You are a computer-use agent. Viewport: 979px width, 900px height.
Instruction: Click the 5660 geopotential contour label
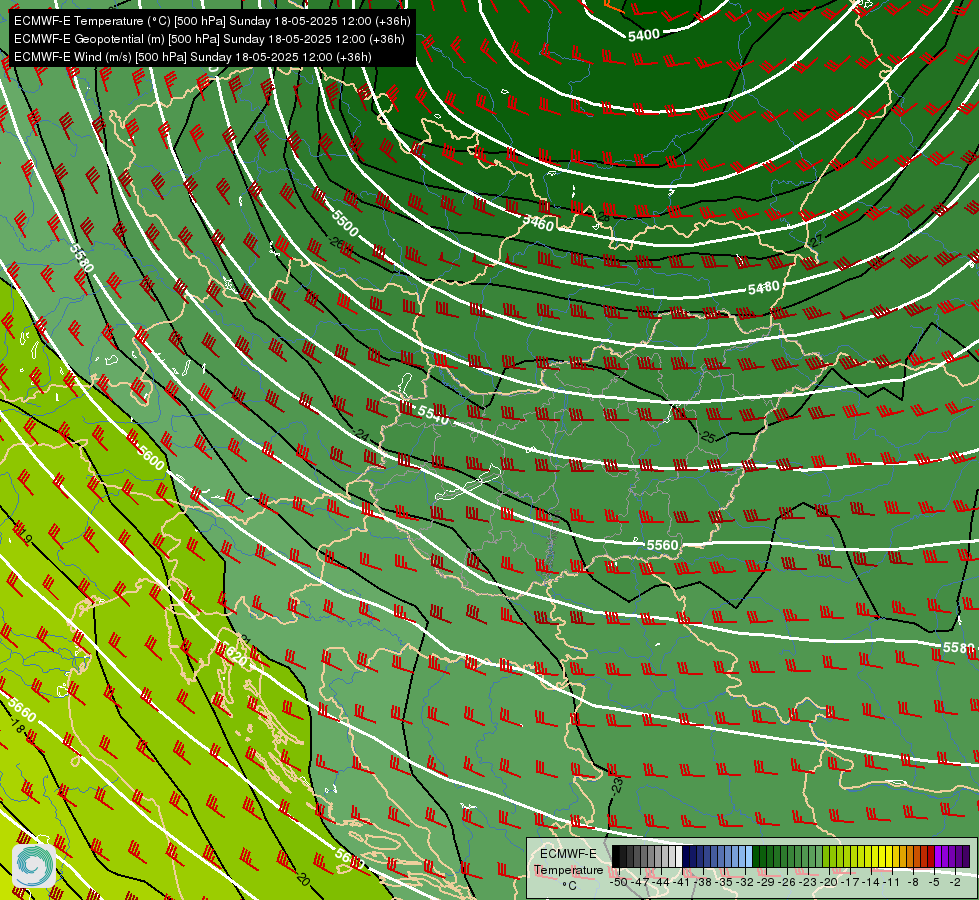(22, 710)
